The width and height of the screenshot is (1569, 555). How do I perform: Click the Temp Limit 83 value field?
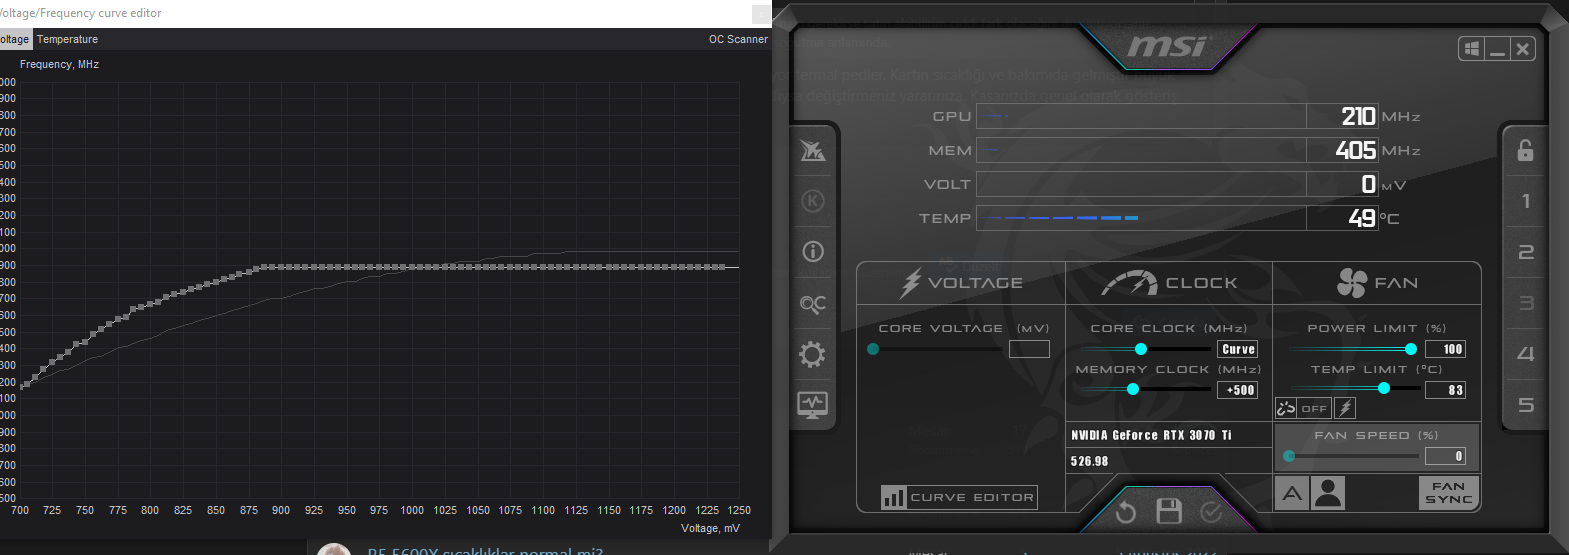point(1446,390)
